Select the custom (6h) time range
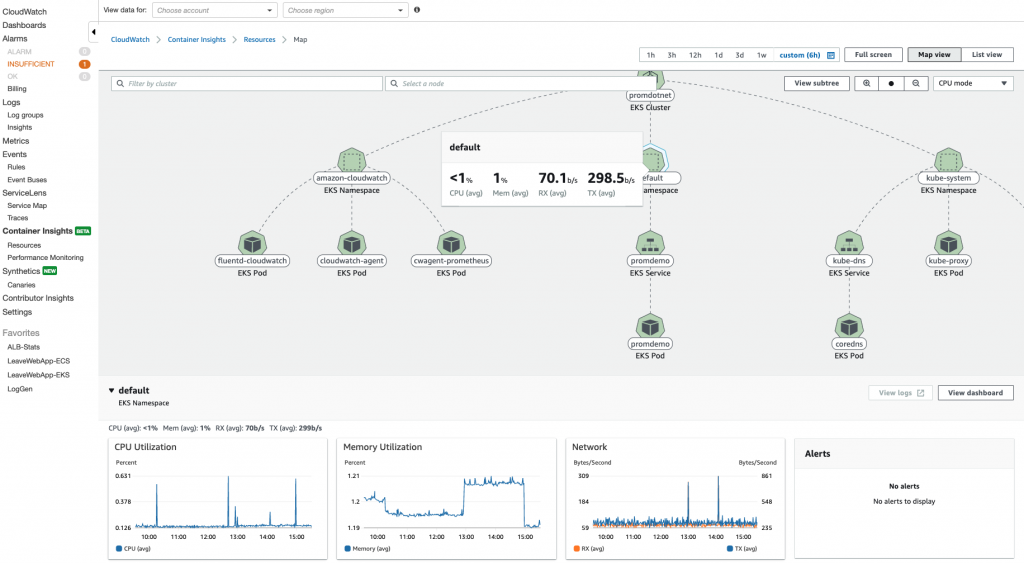 800,56
